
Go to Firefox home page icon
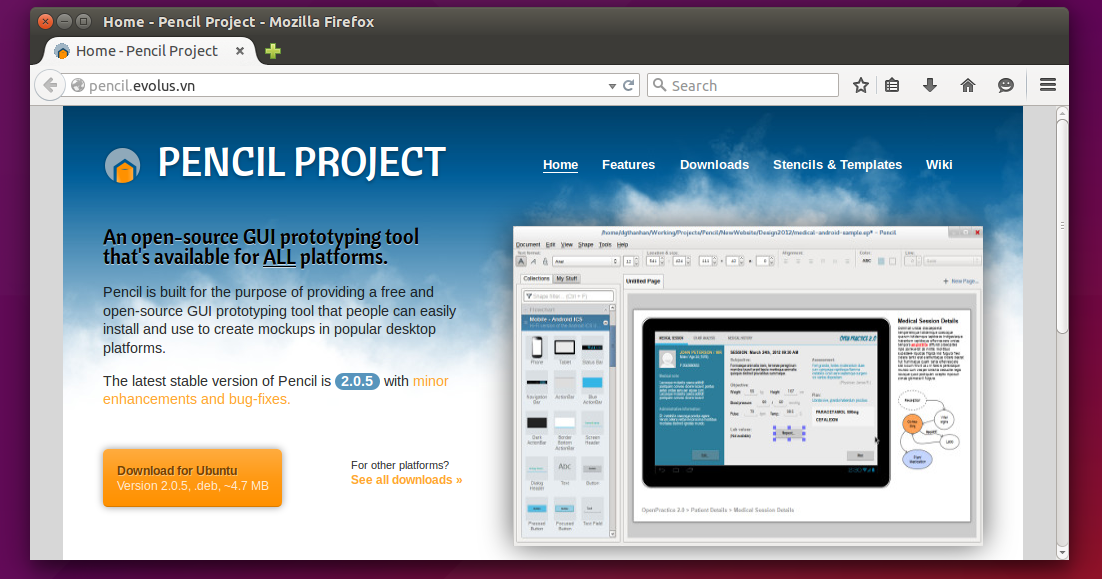[x=968, y=86]
